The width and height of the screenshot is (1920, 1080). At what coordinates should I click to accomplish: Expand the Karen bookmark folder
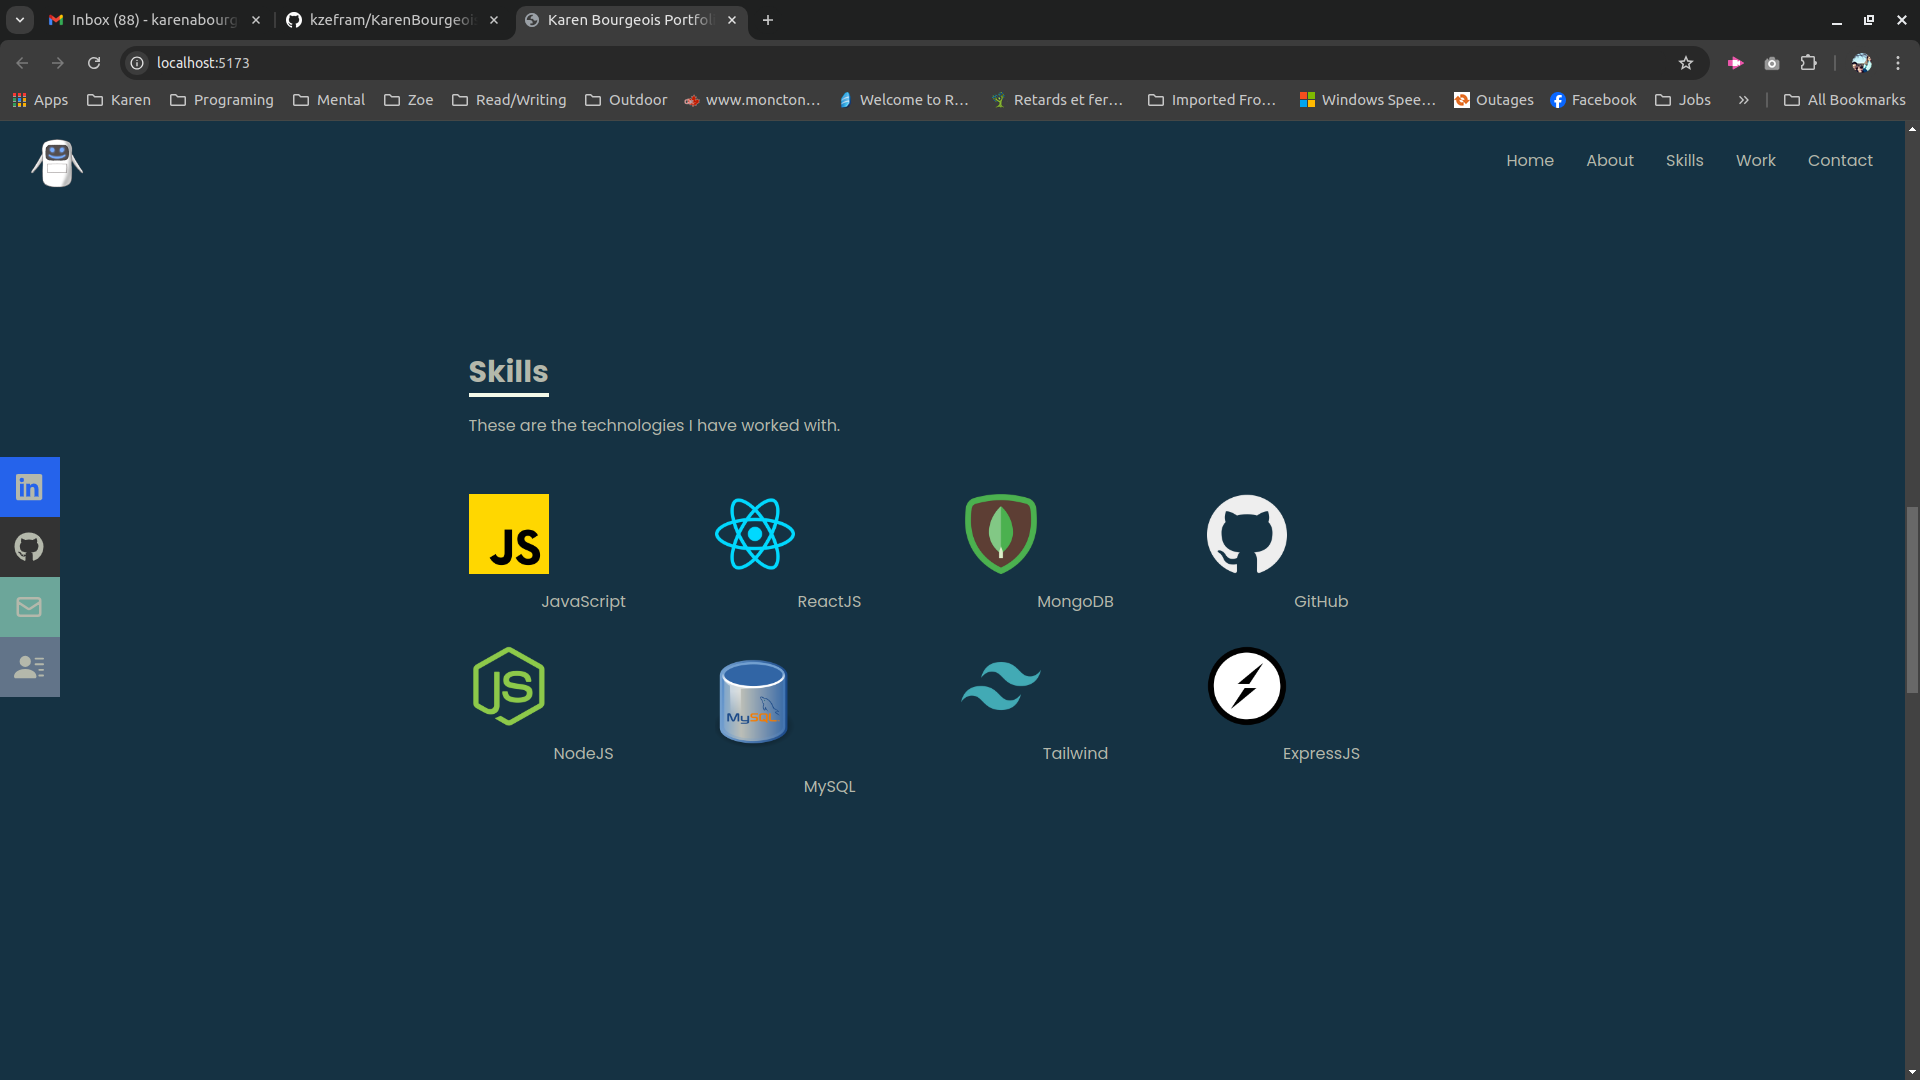point(119,100)
